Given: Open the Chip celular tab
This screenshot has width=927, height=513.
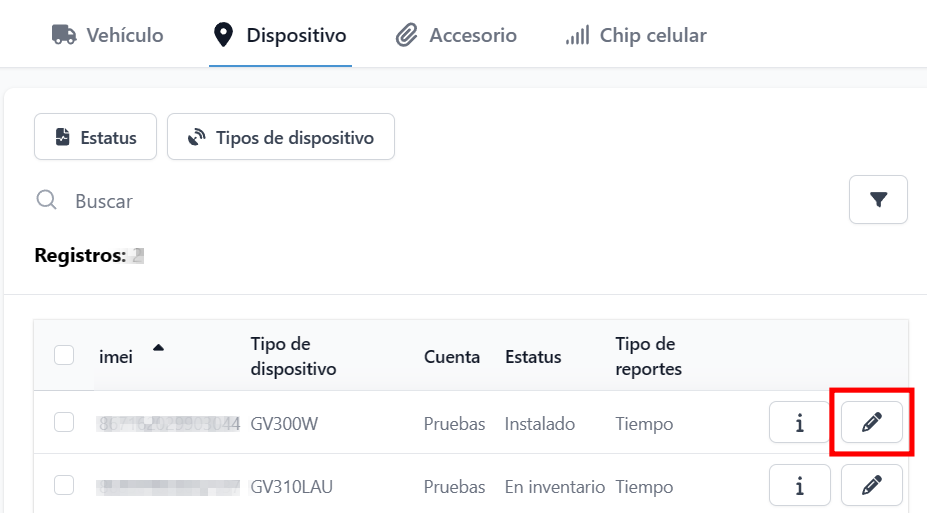Looking at the screenshot, I should 652,36.
